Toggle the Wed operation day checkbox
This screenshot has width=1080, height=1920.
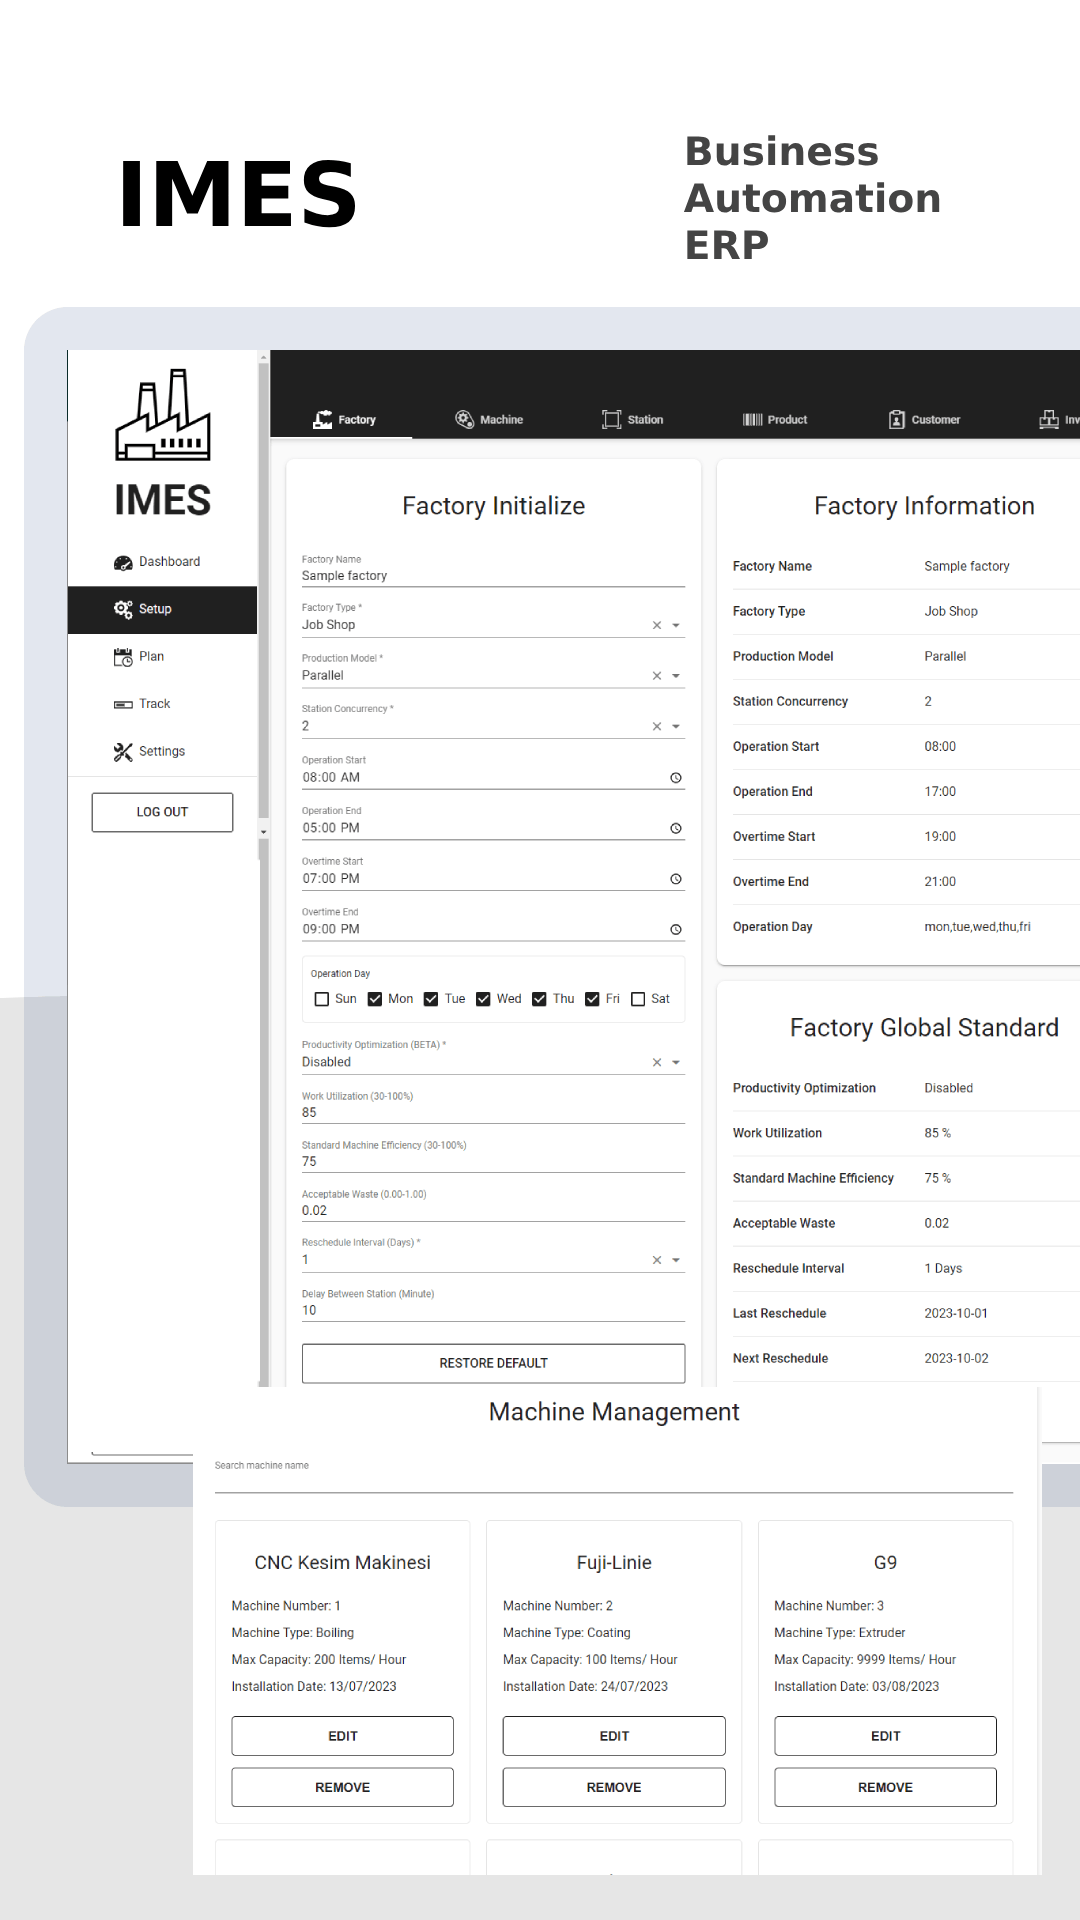coord(483,999)
